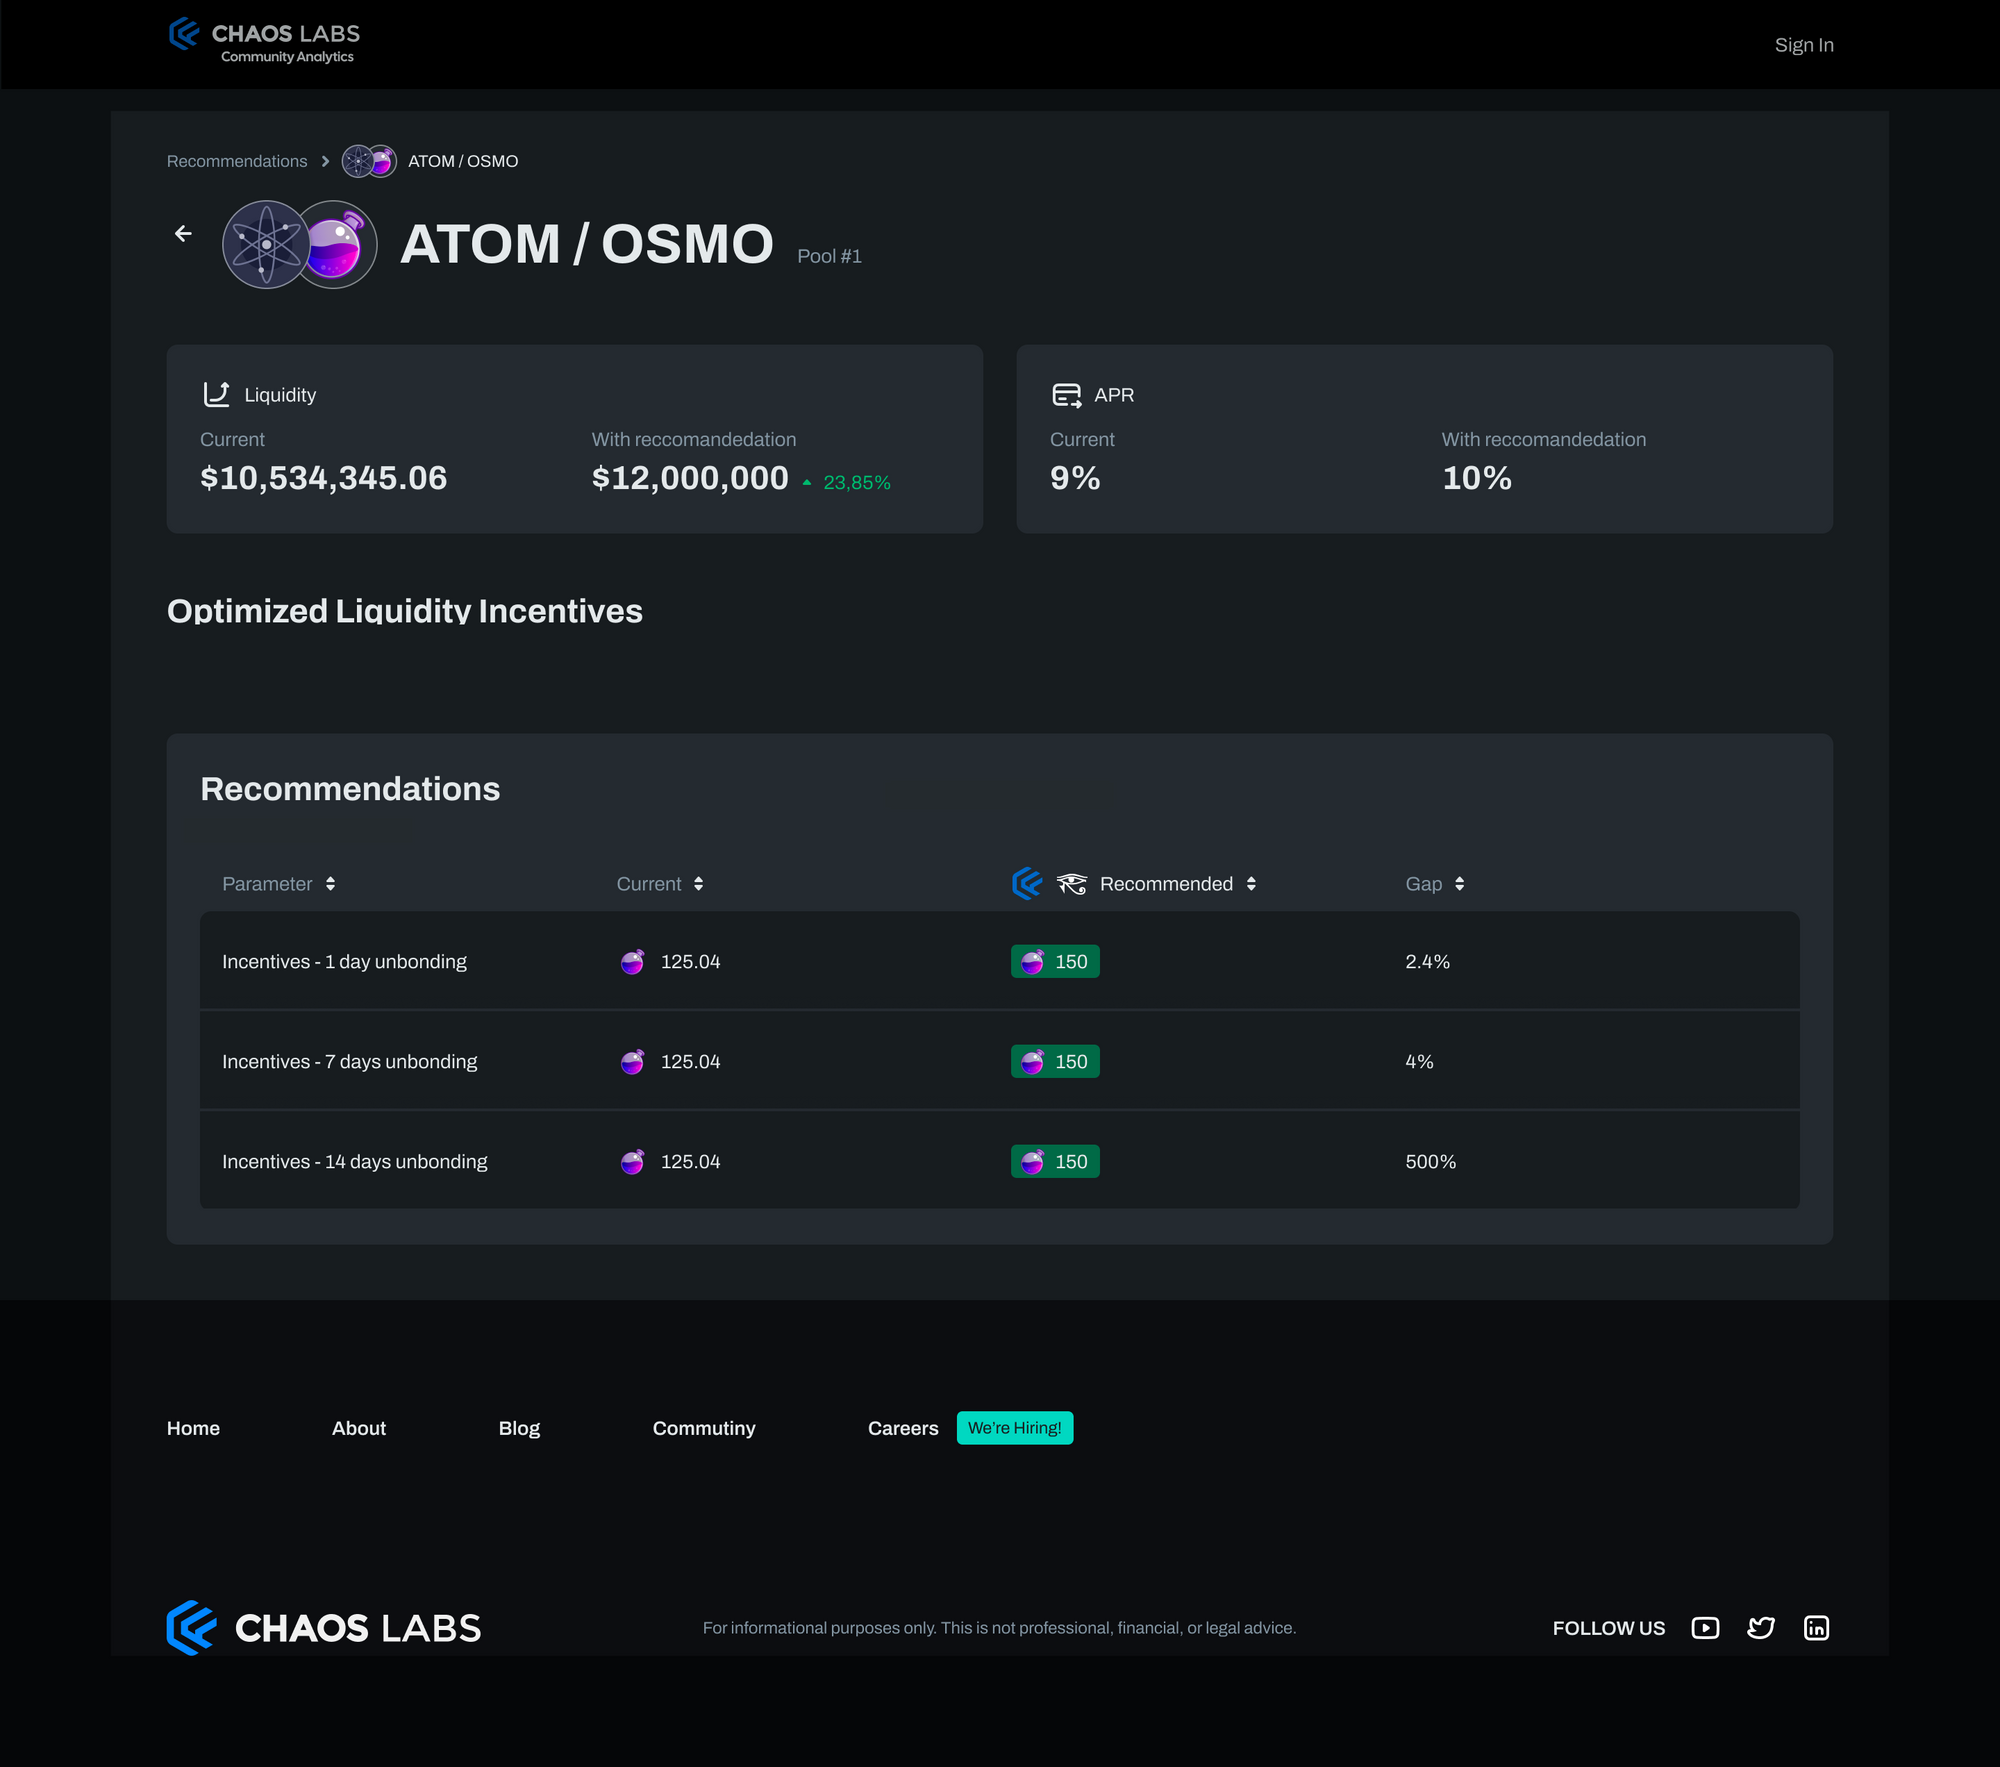Select Incentives - 14 days unbonding row
This screenshot has width=2000, height=1767.
click(354, 1161)
